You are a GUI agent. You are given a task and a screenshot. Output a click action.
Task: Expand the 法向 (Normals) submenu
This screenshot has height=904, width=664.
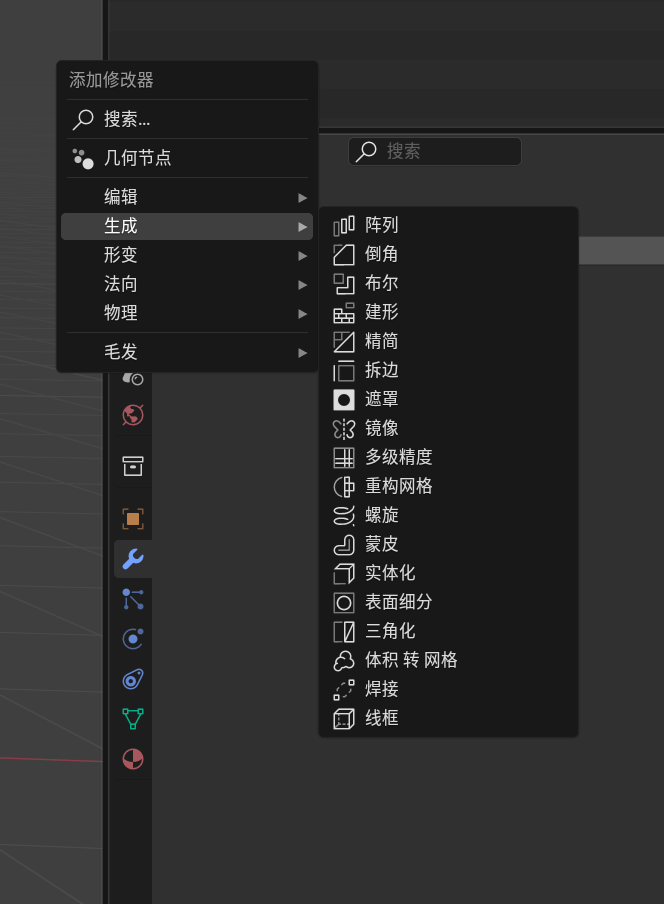coord(187,284)
